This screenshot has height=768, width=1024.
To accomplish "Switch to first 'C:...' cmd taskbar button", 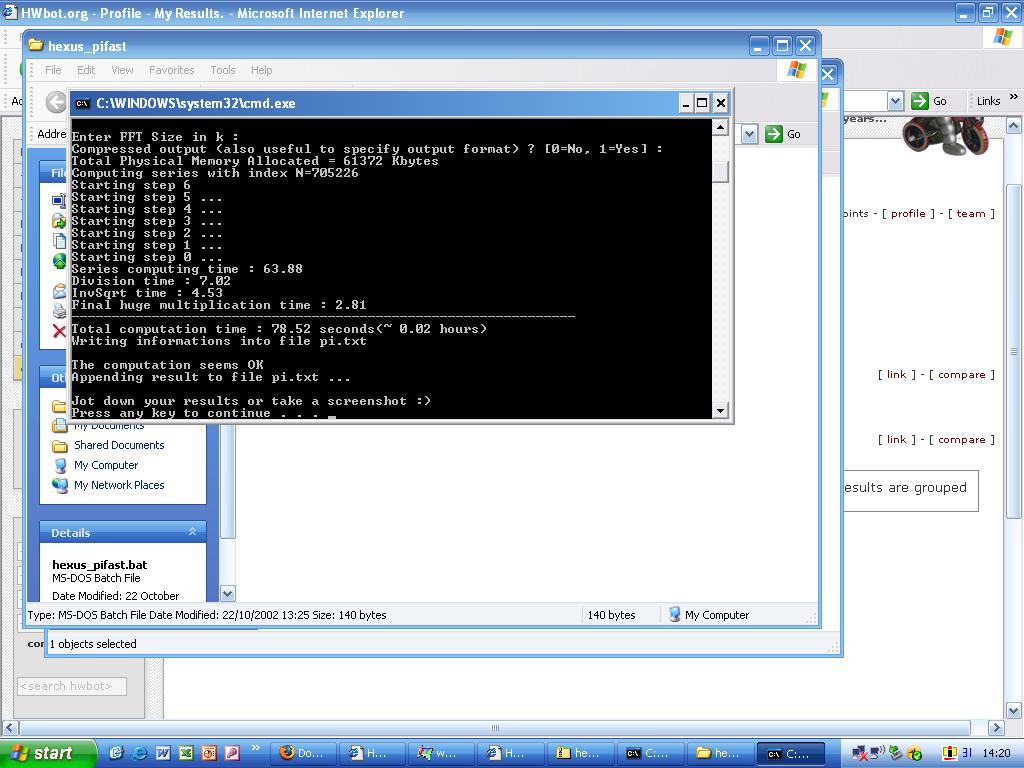I will tap(650, 753).
